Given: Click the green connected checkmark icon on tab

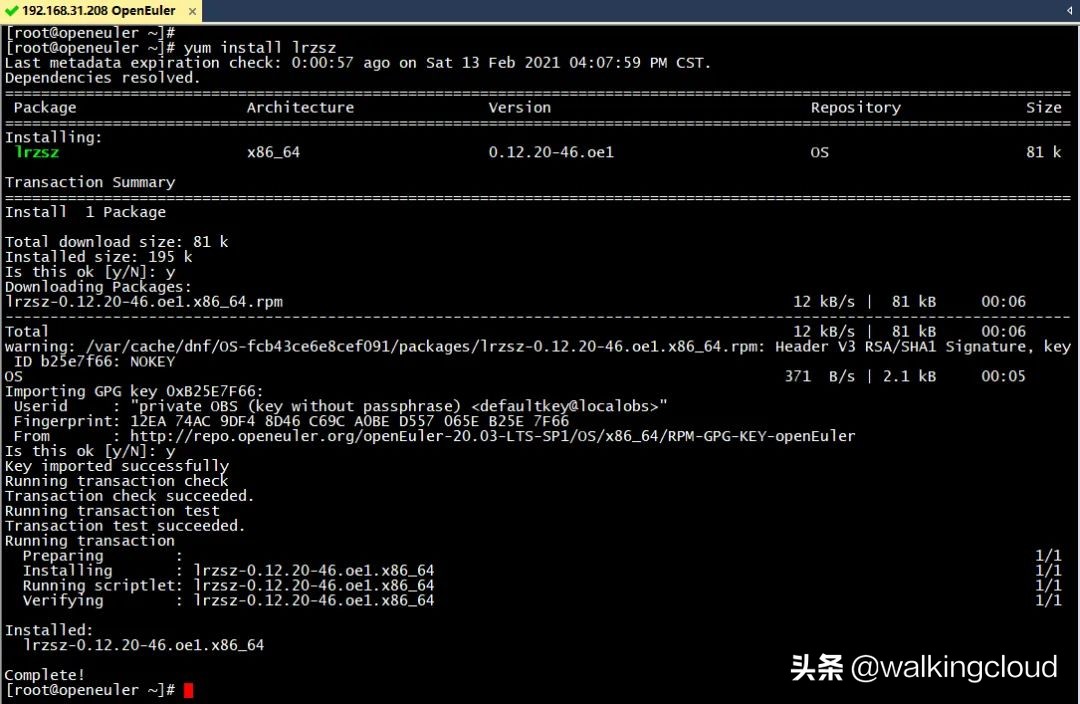Looking at the screenshot, I should point(12,11).
